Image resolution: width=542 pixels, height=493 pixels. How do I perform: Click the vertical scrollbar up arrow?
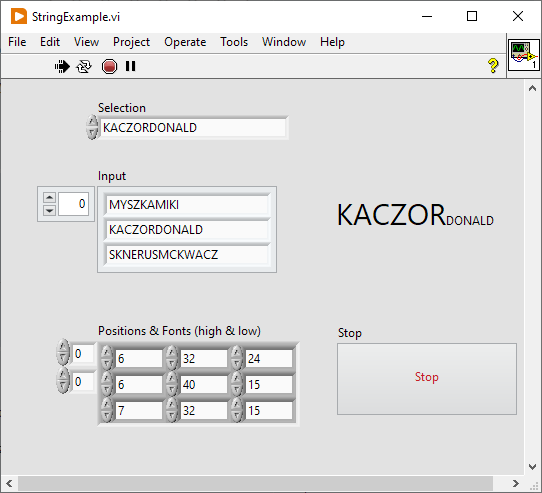click(x=532, y=89)
